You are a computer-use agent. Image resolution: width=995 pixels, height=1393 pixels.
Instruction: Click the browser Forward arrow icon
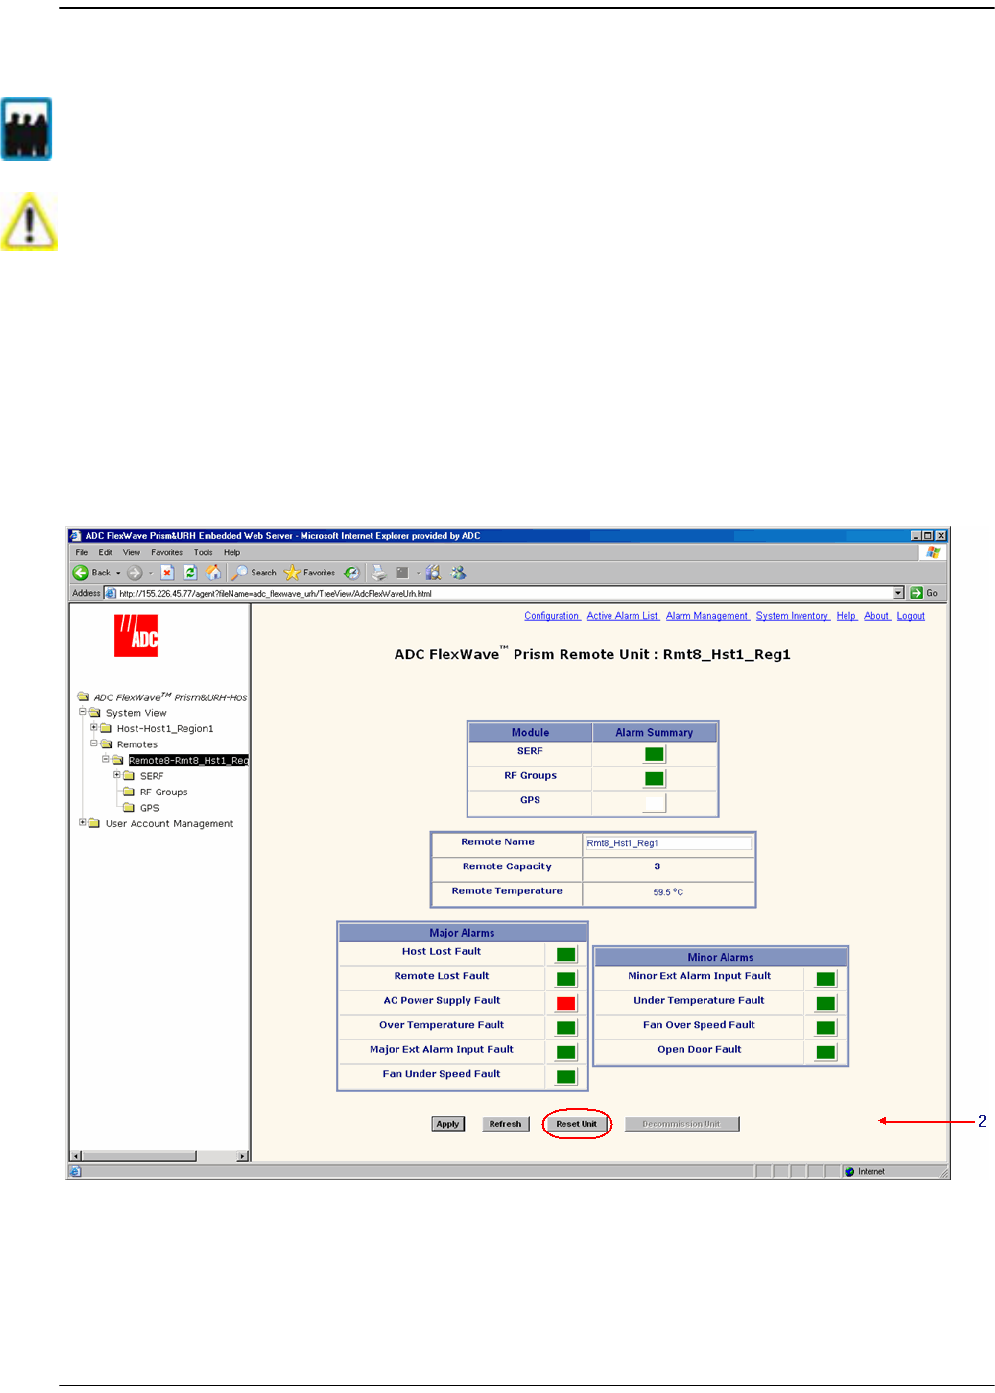(134, 573)
